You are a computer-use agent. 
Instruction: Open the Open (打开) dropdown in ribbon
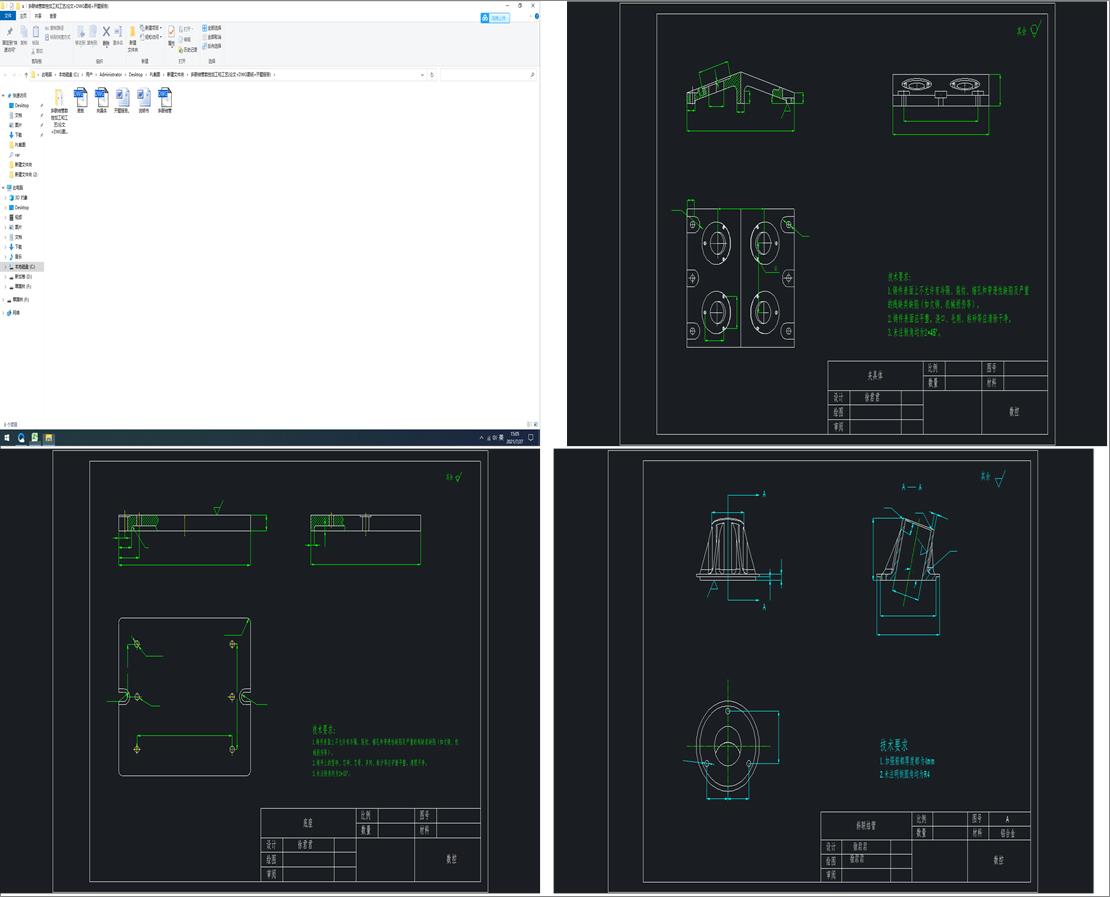(x=187, y=29)
